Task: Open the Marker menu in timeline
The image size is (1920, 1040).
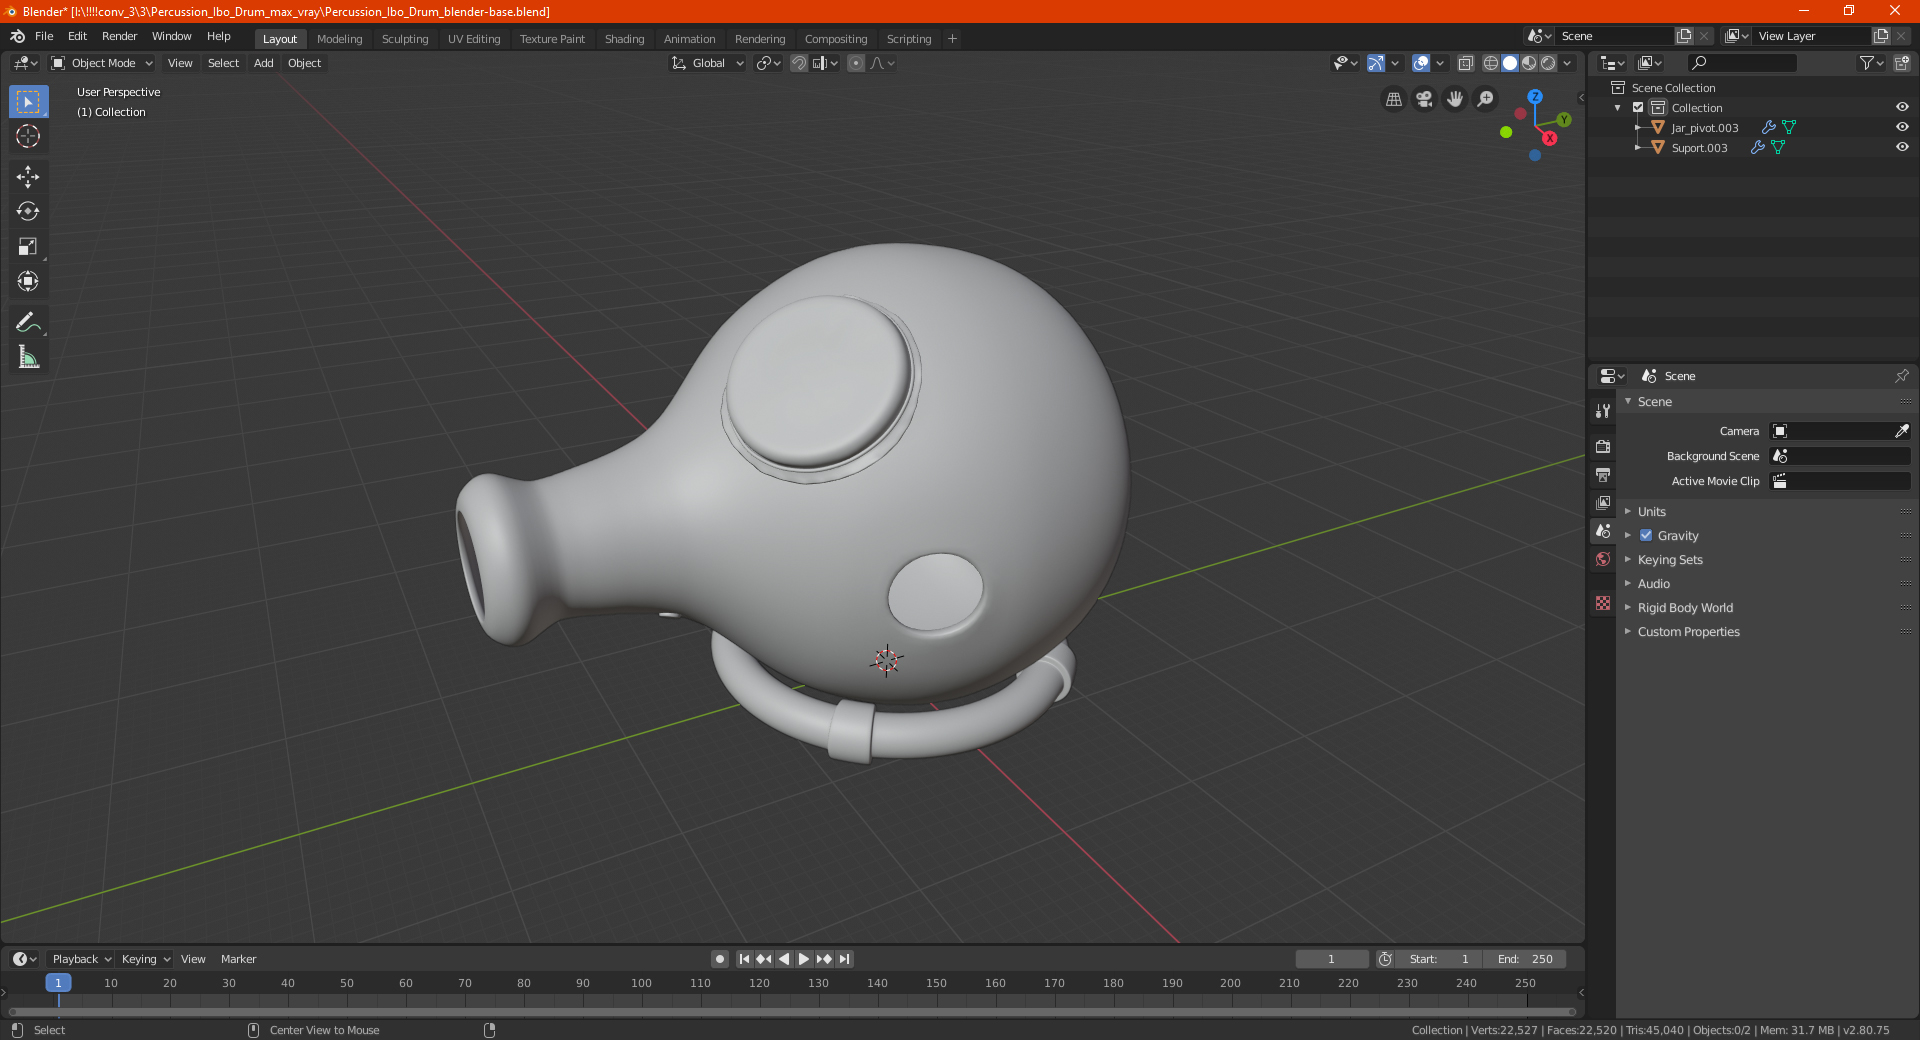Action: [239, 959]
